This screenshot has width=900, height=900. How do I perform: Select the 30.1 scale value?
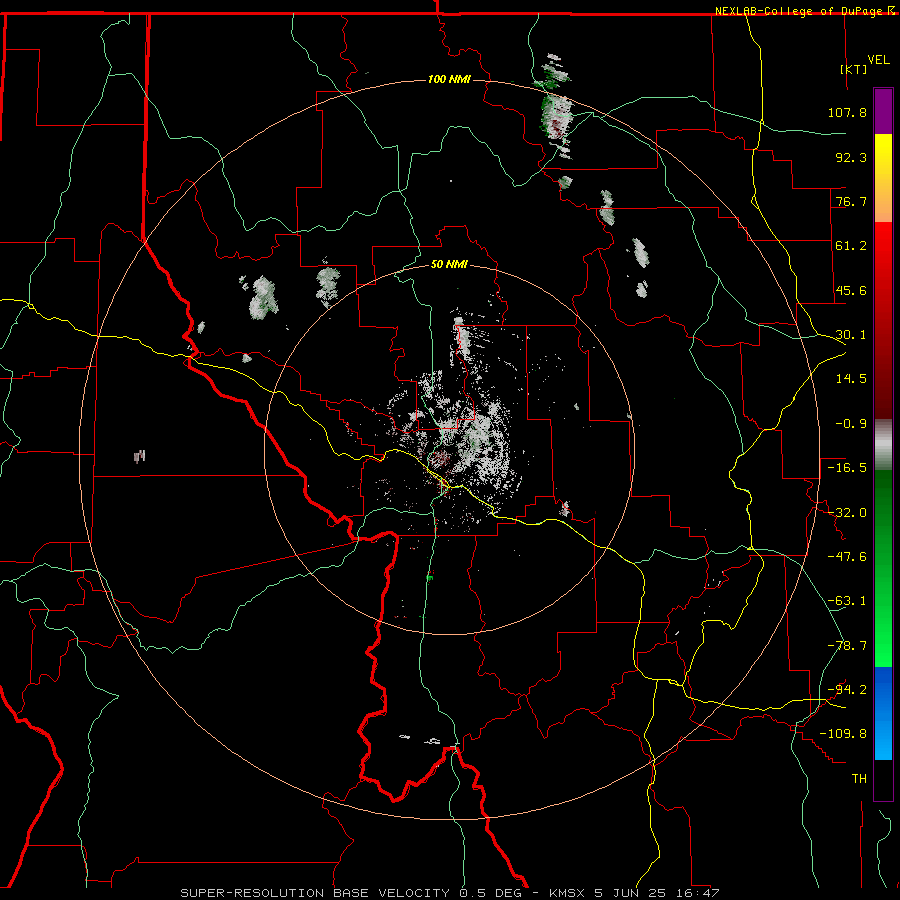tap(851, 335)
